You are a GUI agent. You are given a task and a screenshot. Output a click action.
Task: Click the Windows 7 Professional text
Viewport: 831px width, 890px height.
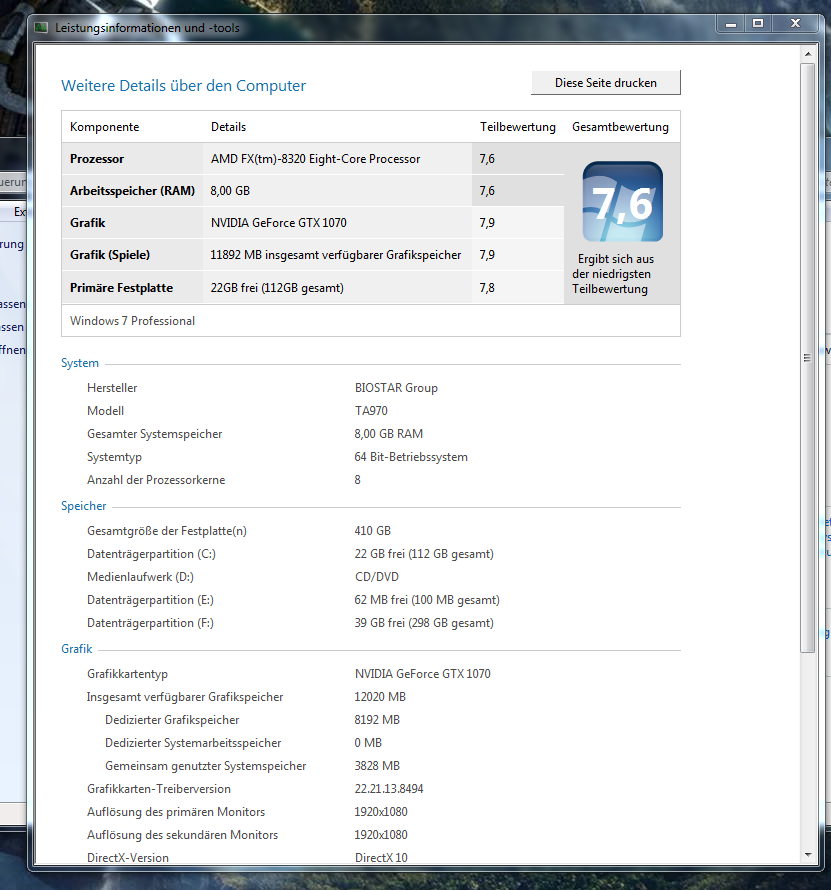pyautogui.click(x=132, y=321)
